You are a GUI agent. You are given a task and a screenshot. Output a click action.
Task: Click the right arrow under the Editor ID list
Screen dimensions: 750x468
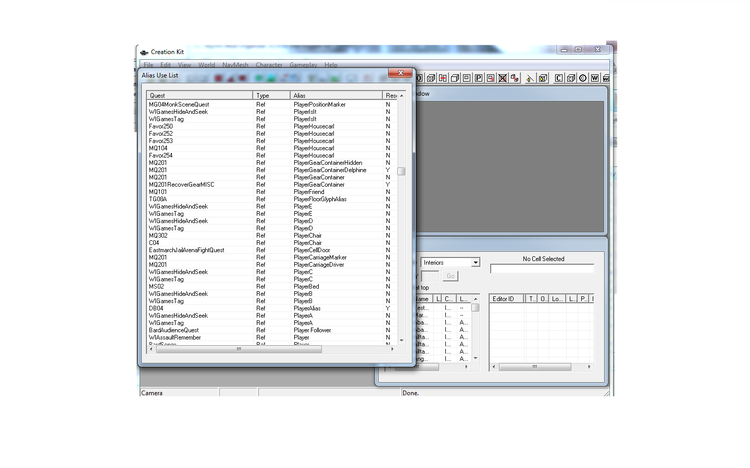[589, 367]
